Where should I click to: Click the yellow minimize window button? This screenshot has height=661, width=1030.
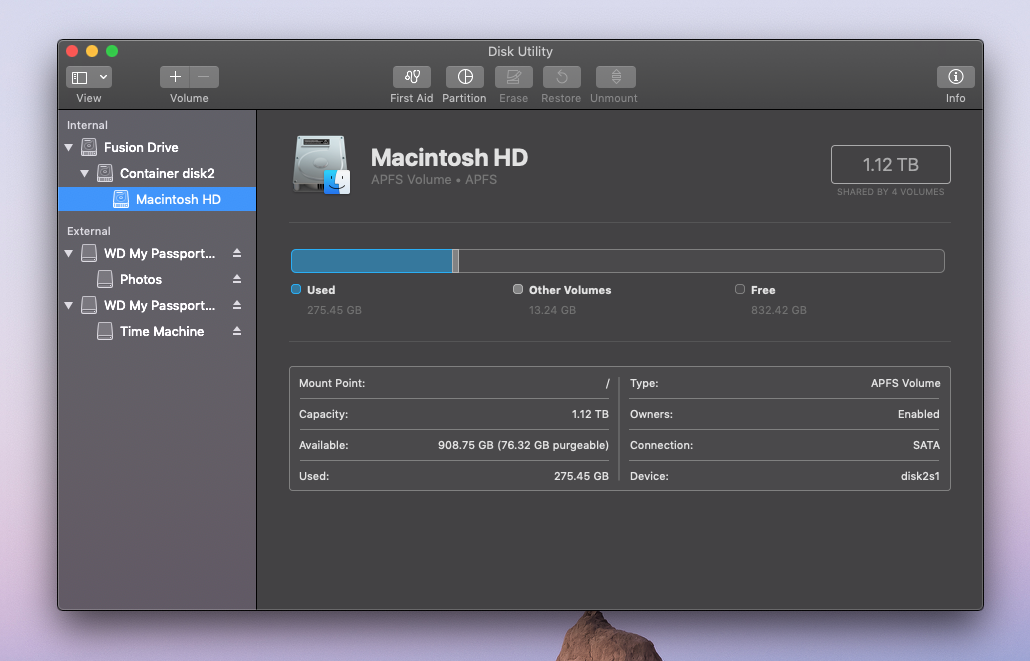coord(92,51)
